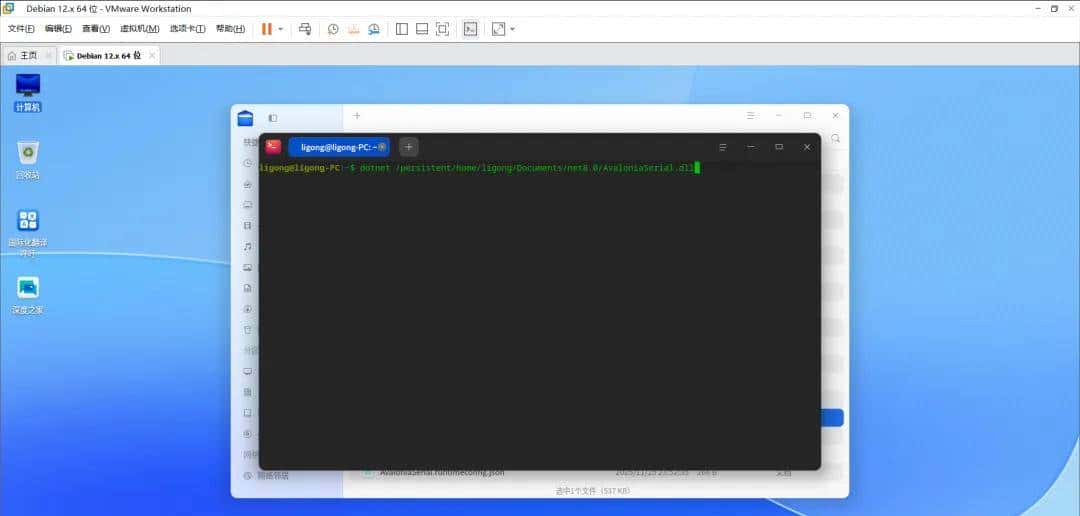Viewport: 1080px width, 516px height.
Task: Open Trash in file manager sidebar
Action: point(248,329)
